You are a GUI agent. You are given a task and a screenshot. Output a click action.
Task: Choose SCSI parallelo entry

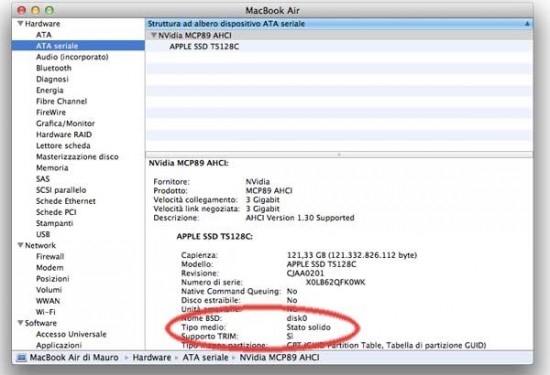61,190
